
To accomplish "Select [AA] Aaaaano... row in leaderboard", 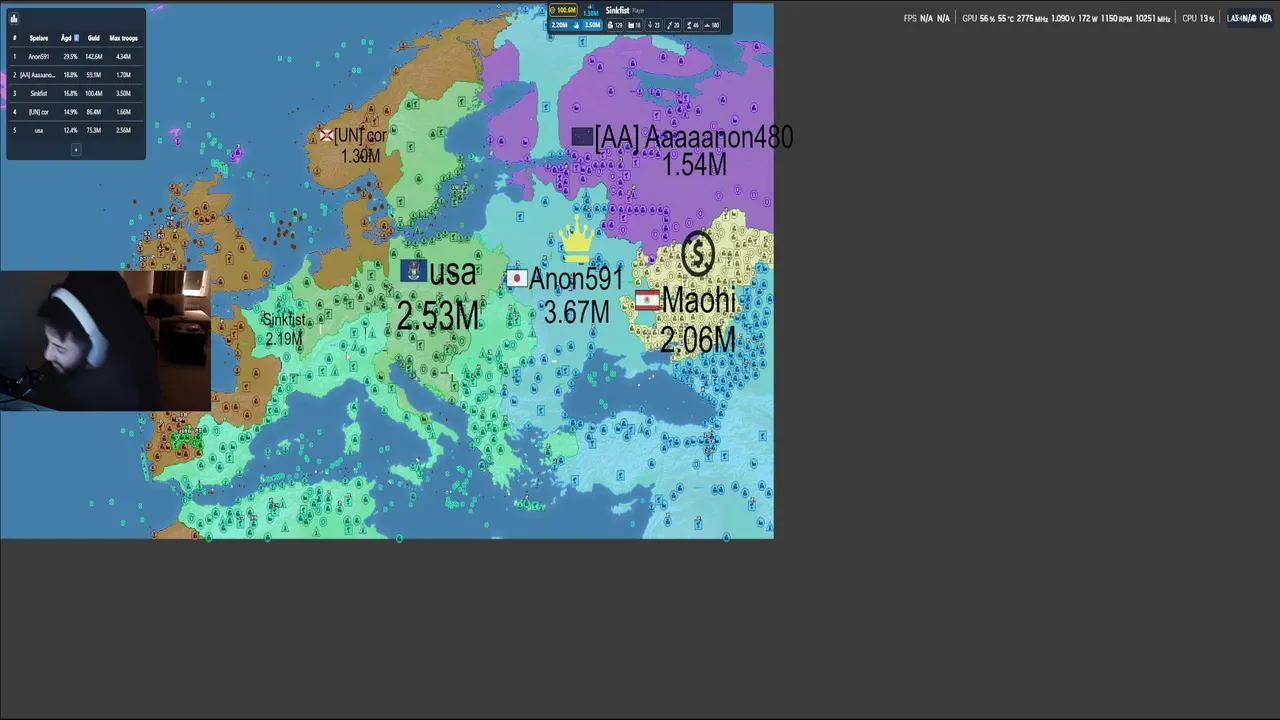I will point(76,75).
